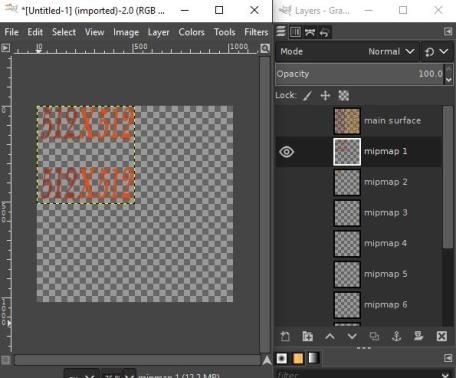Click the 'main surface' layer name

(x=392, y=120)
